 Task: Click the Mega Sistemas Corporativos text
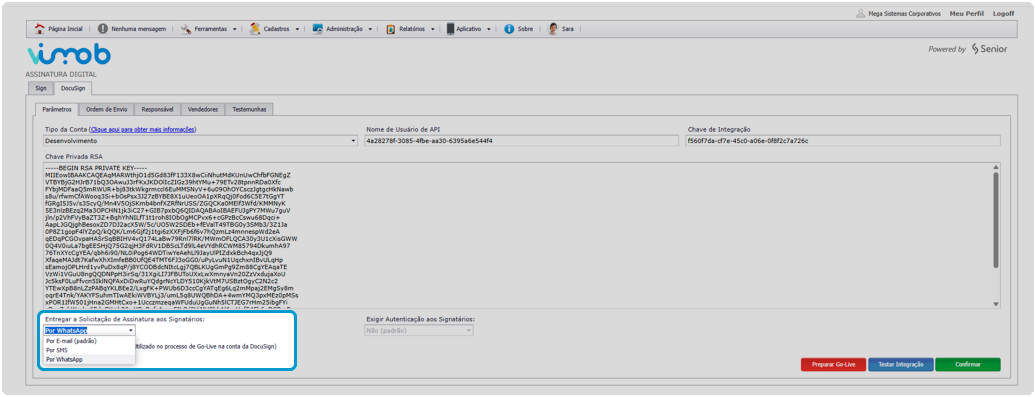click(904, 13)
